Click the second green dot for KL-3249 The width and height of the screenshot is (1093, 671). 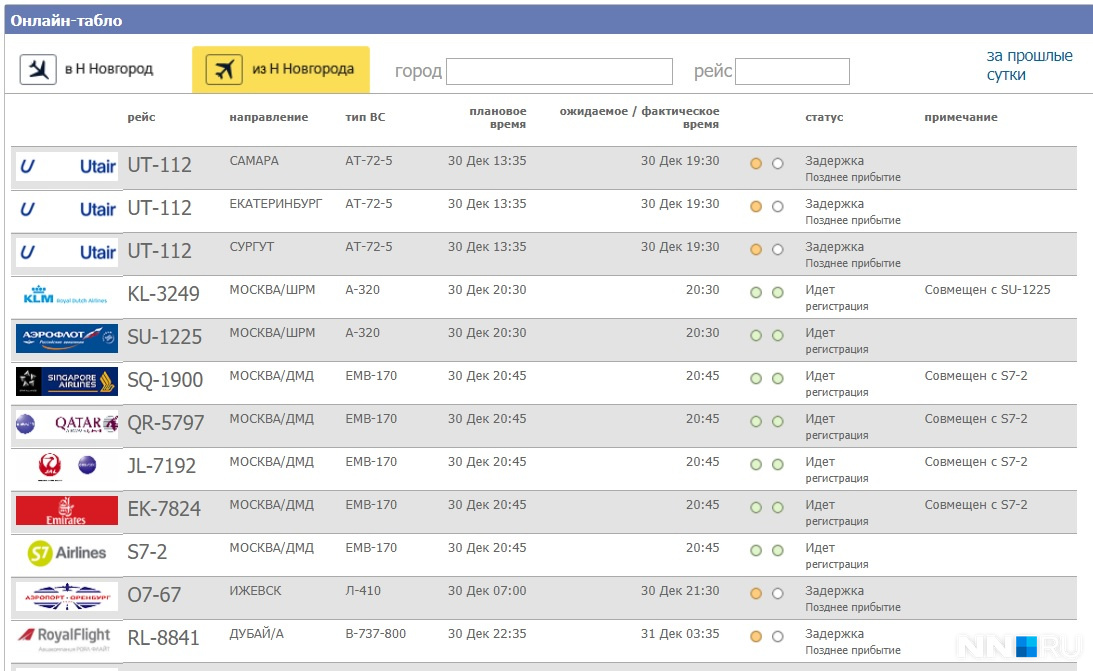pyautogui.click(x=778, y=293)
